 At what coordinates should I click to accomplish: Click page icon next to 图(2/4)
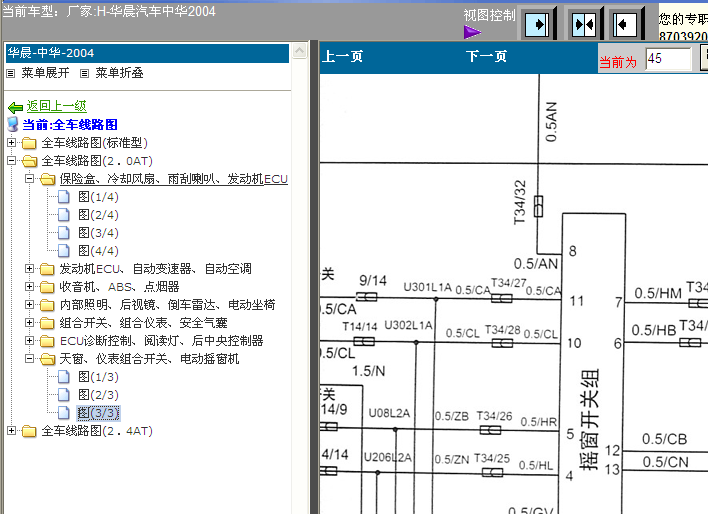click(64, 215)
